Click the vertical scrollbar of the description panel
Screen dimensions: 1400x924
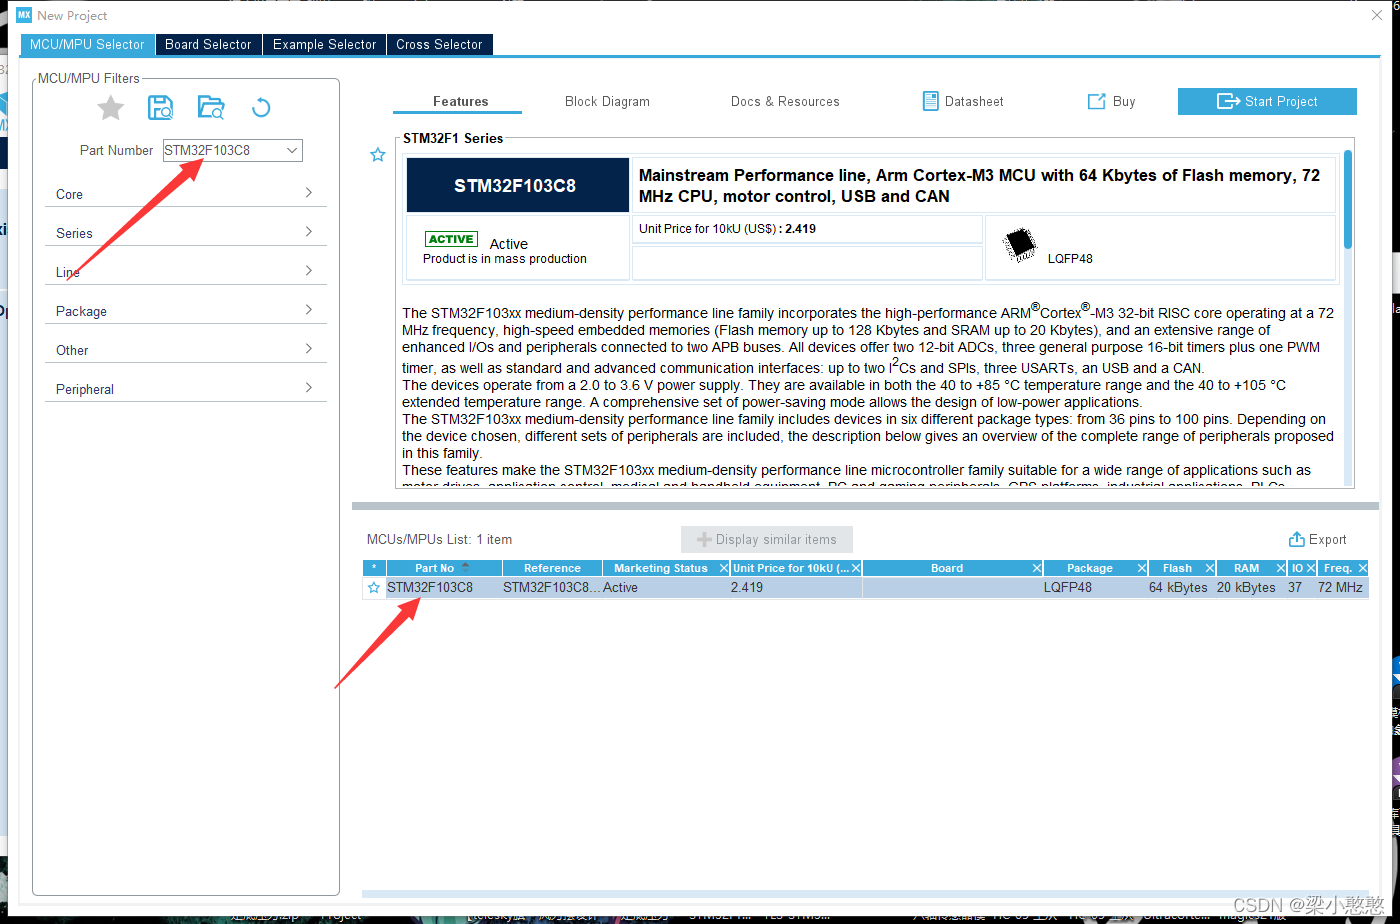1348,199
